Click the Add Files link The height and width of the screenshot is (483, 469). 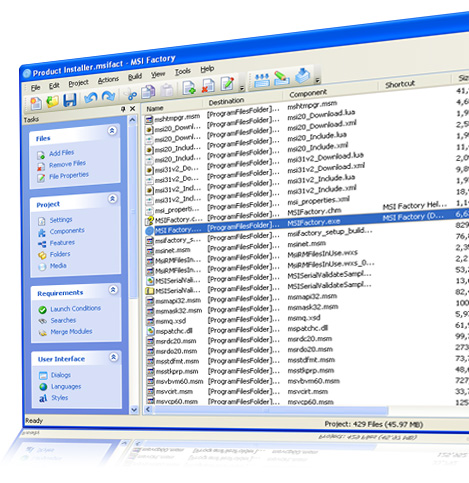[x=62, y=153]
